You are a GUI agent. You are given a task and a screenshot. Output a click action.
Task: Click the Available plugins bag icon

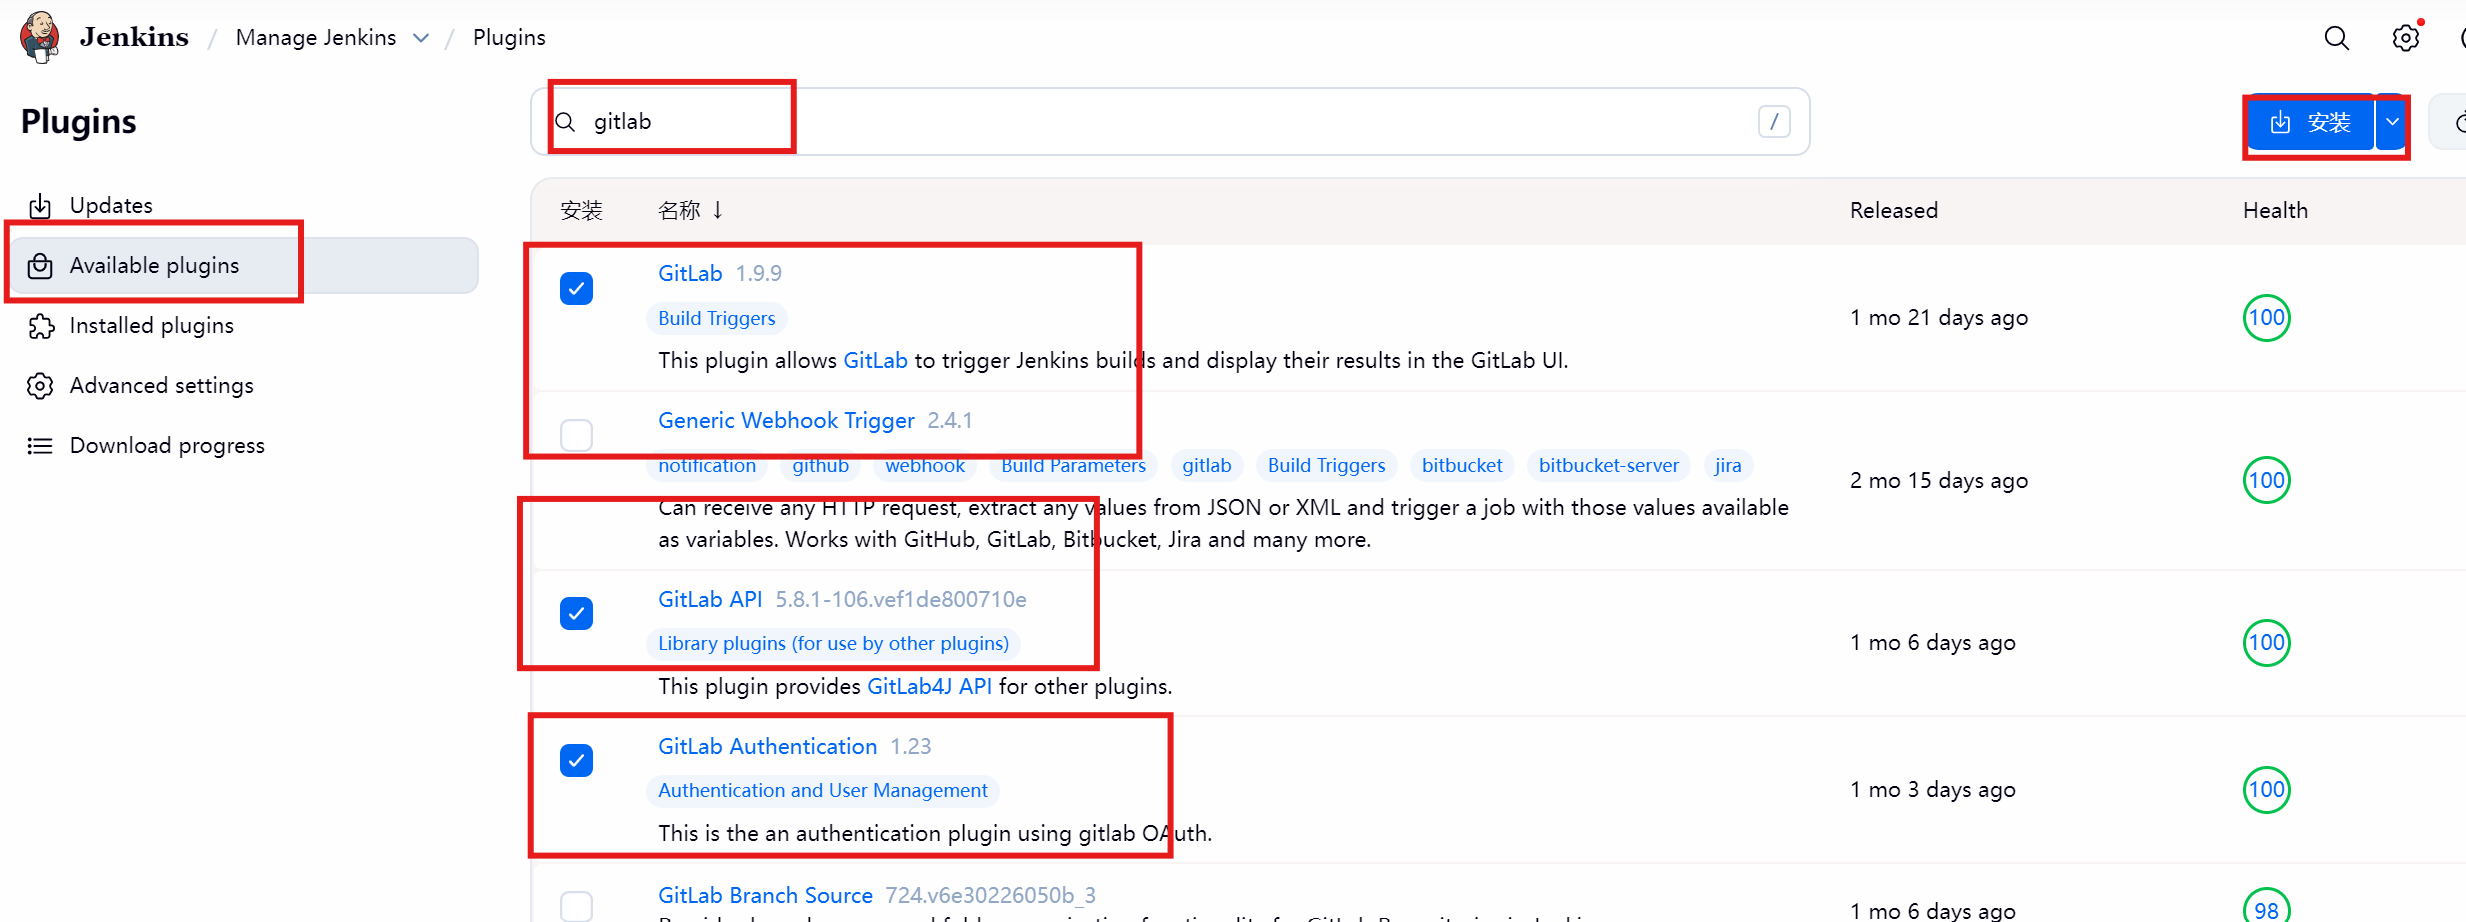(x=40, y=266)
